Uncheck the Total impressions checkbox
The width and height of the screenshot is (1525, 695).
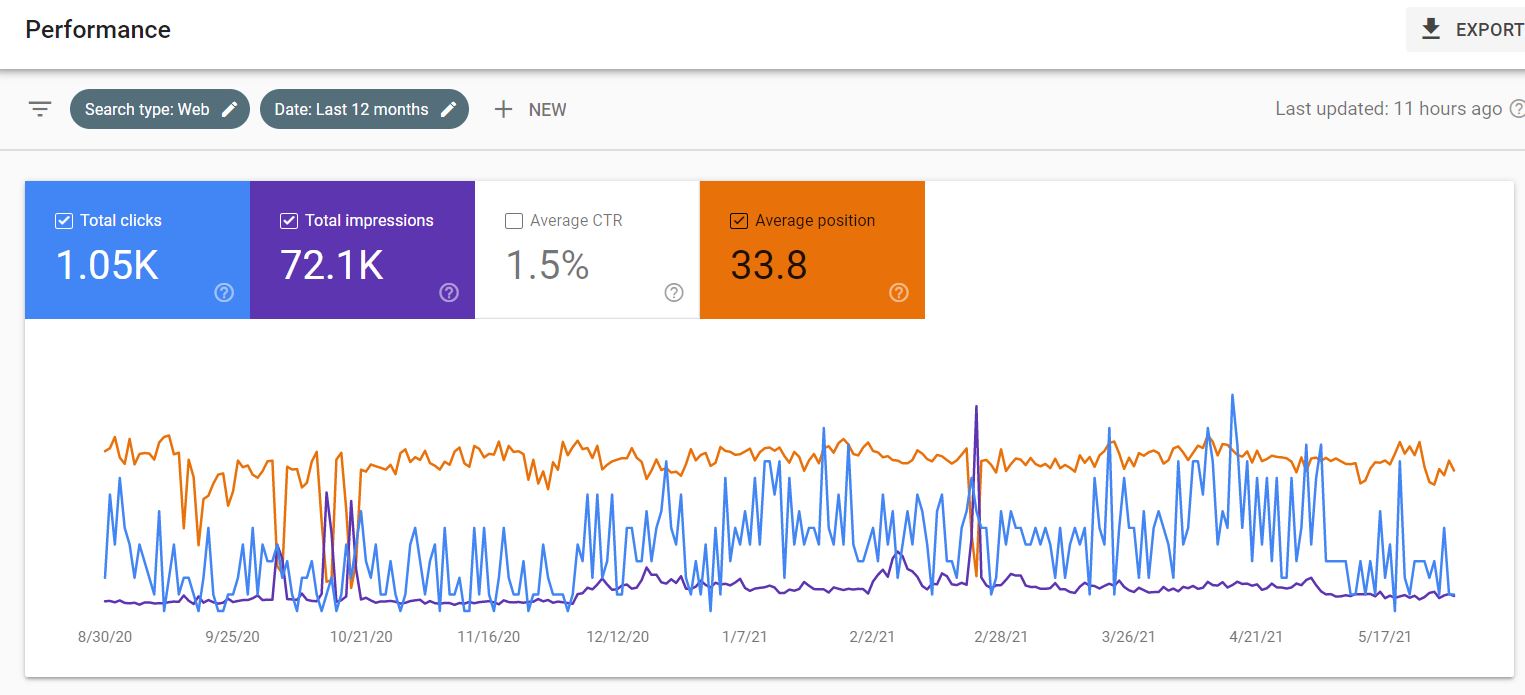(x=289, y=221)
